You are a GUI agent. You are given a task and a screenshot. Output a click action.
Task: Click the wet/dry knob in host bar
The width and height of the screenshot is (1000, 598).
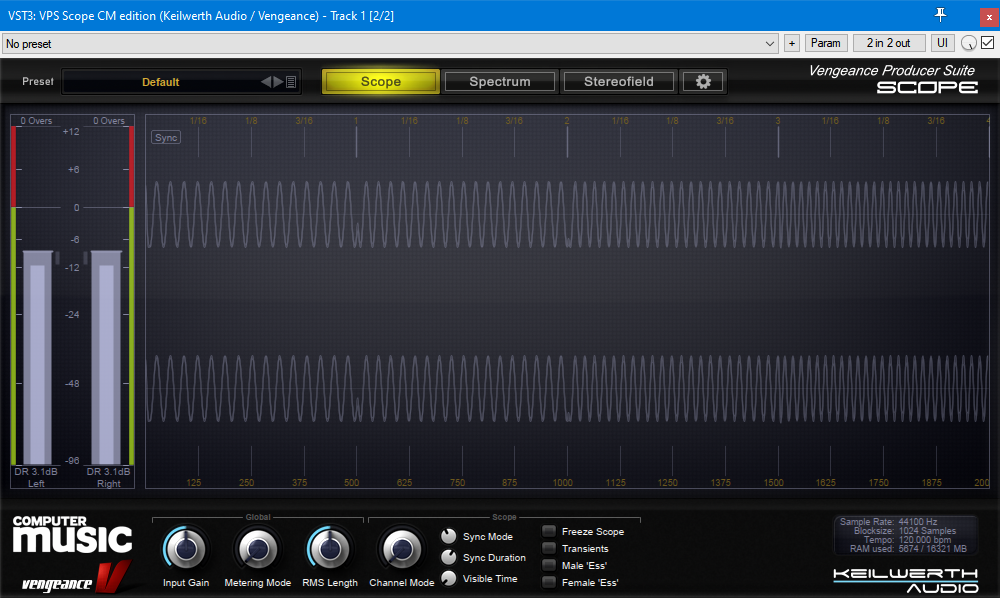click(x=968, y=43)
